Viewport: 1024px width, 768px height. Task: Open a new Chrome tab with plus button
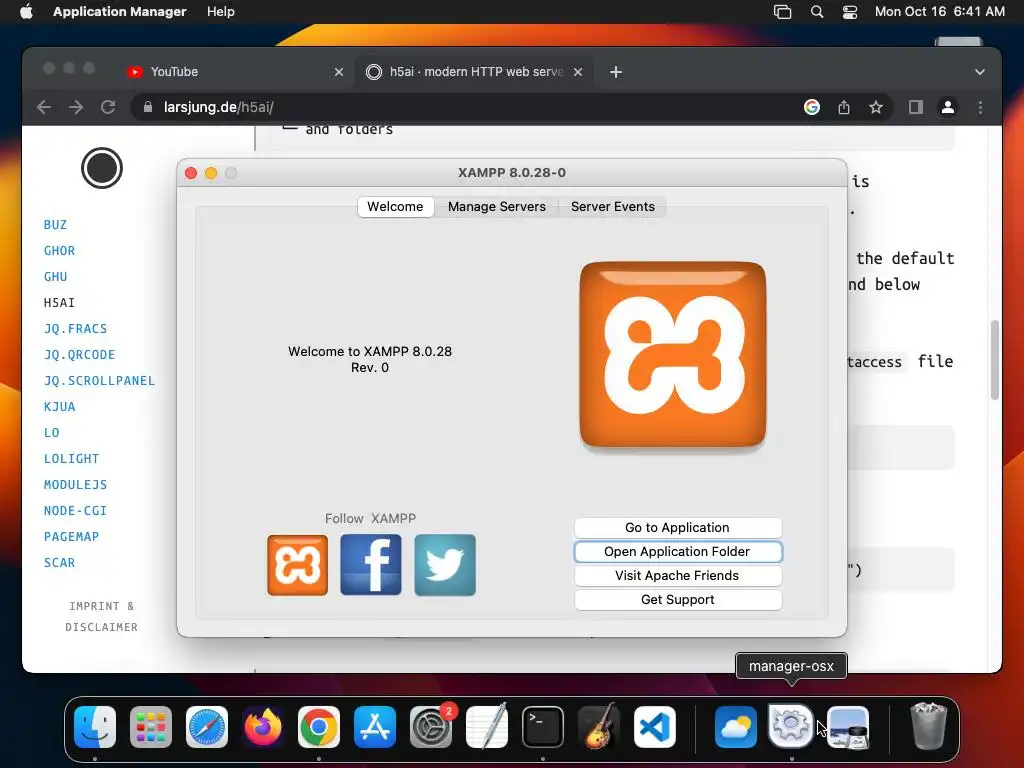[x=616, y=72]
